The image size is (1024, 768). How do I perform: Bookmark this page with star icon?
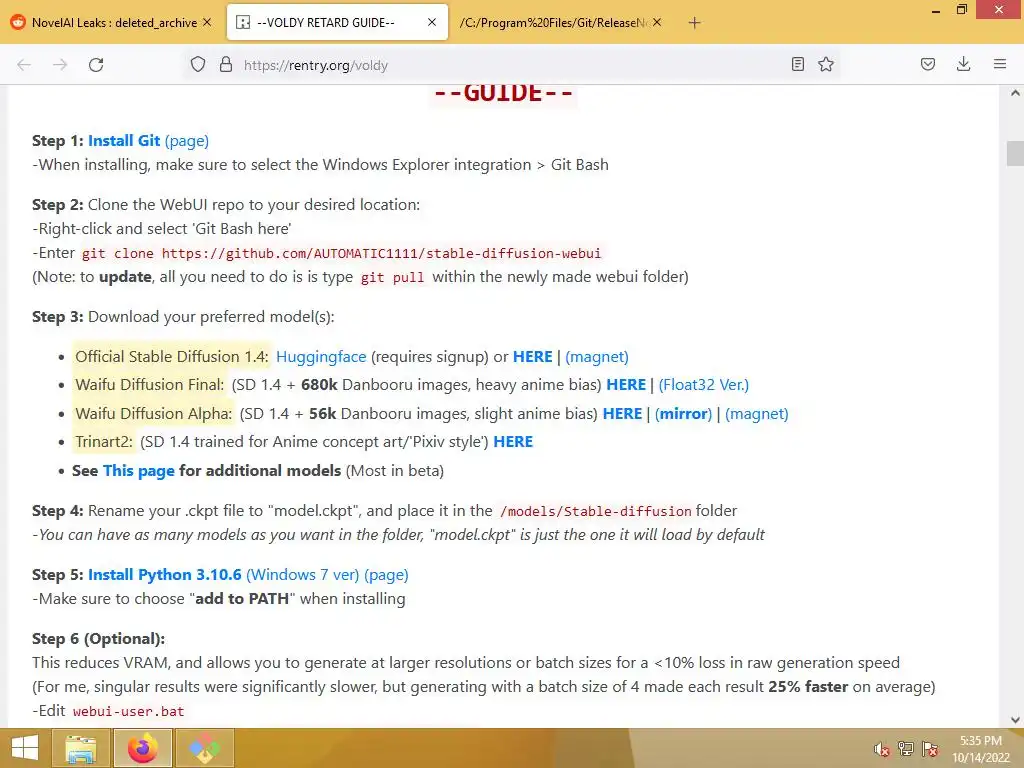tap(826, 64)
